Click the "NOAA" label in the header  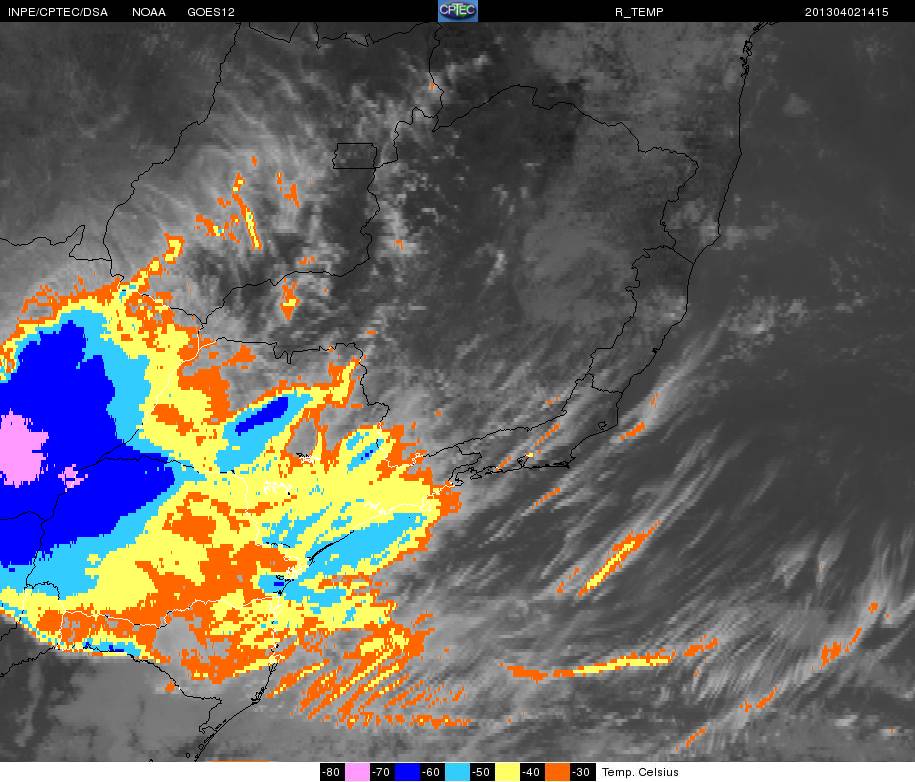click(149, 12)
